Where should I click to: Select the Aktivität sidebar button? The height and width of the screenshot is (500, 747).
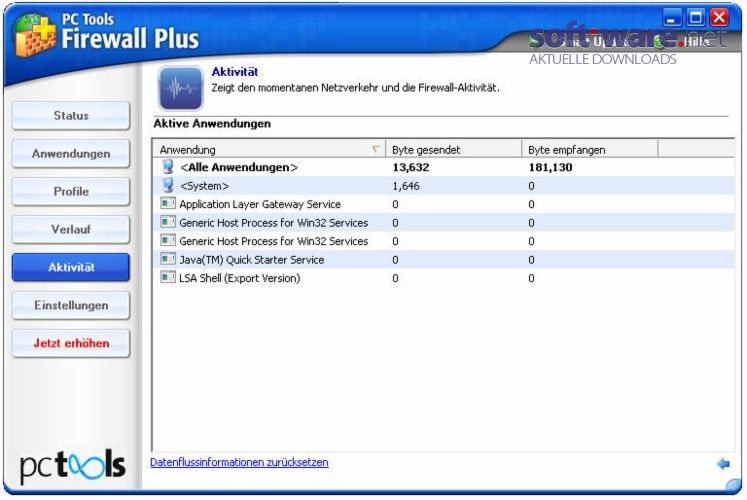coord(71,267)
